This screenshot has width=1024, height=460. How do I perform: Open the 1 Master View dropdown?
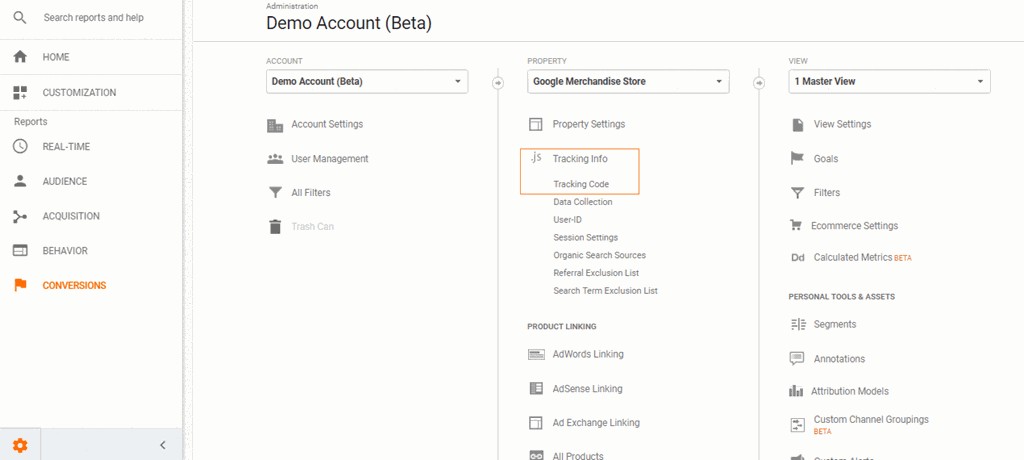point(889,81)
